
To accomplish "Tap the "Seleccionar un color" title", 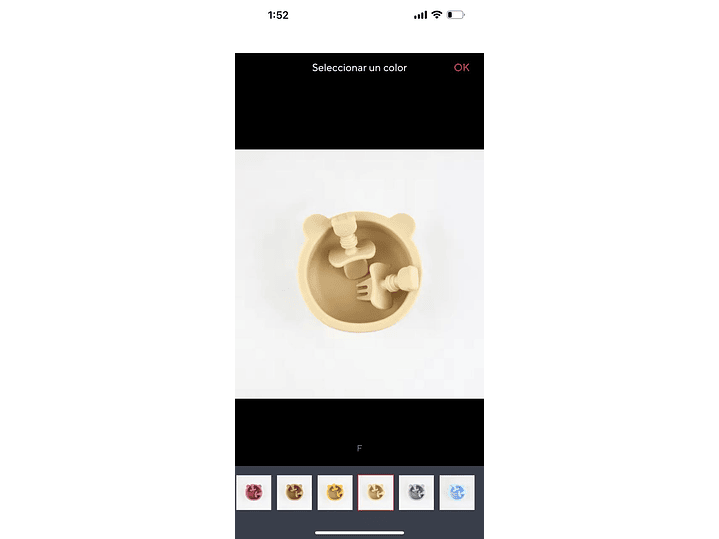I will pos(360,67).
